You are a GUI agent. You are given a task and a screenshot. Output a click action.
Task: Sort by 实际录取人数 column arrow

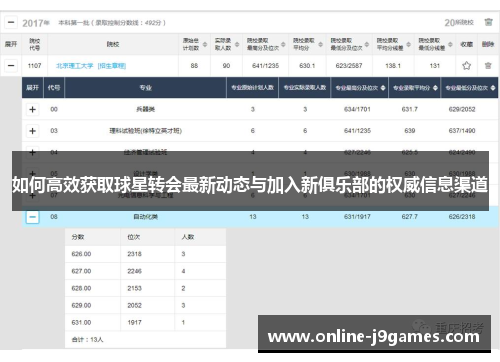point(237,44)
